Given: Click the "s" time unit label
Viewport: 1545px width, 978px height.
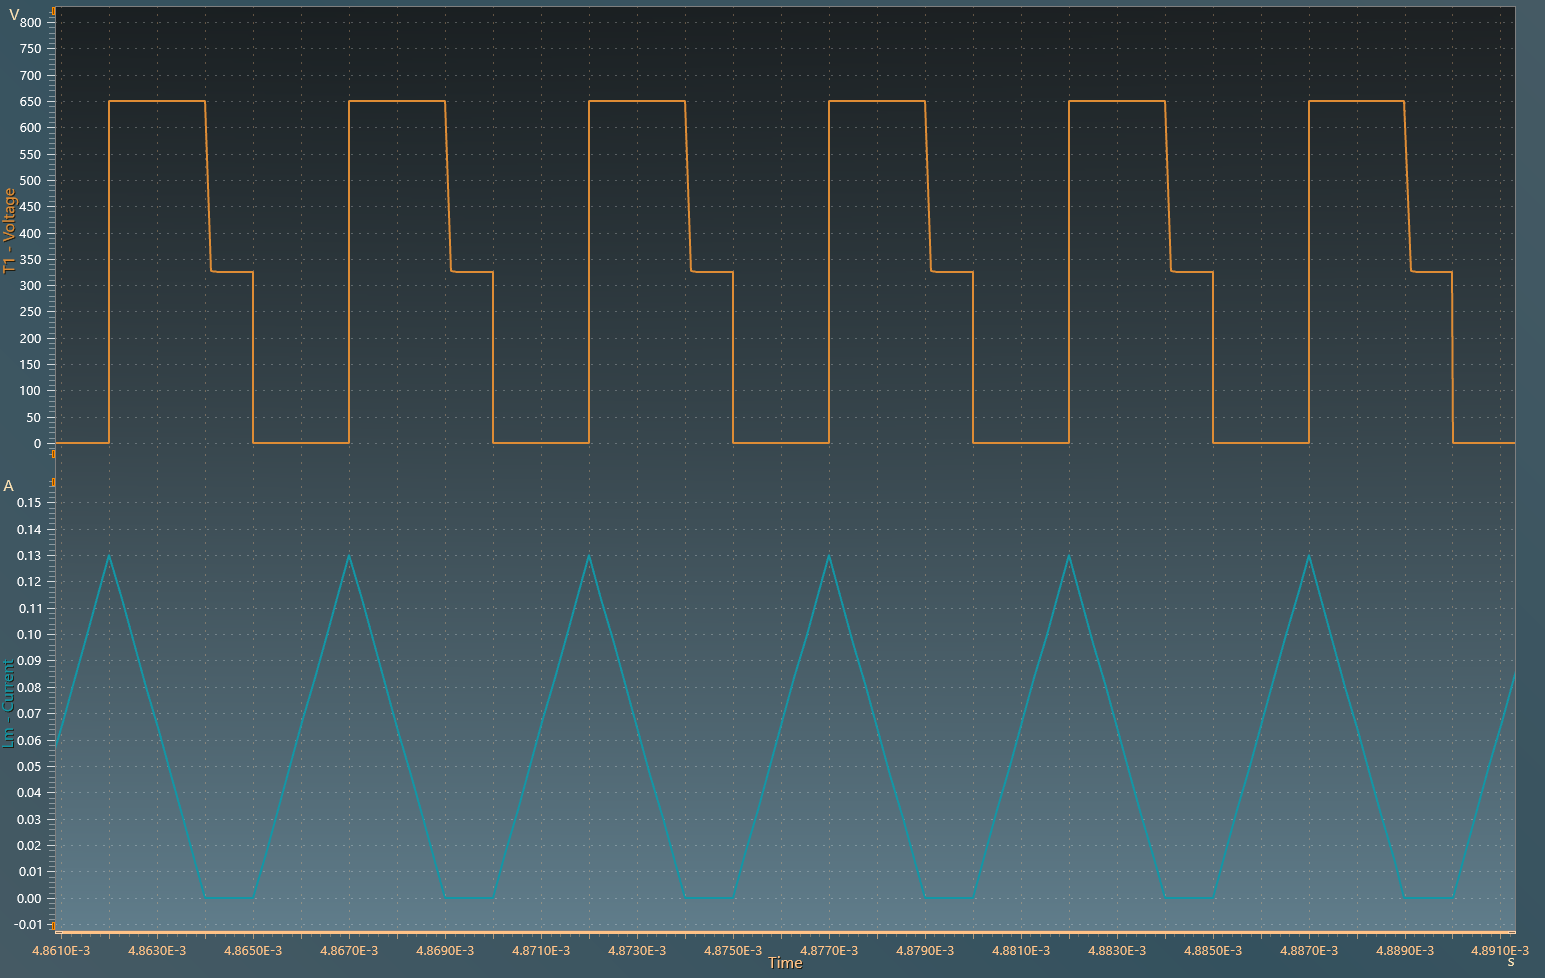Looking at the screenshot, I should 1510,962.
